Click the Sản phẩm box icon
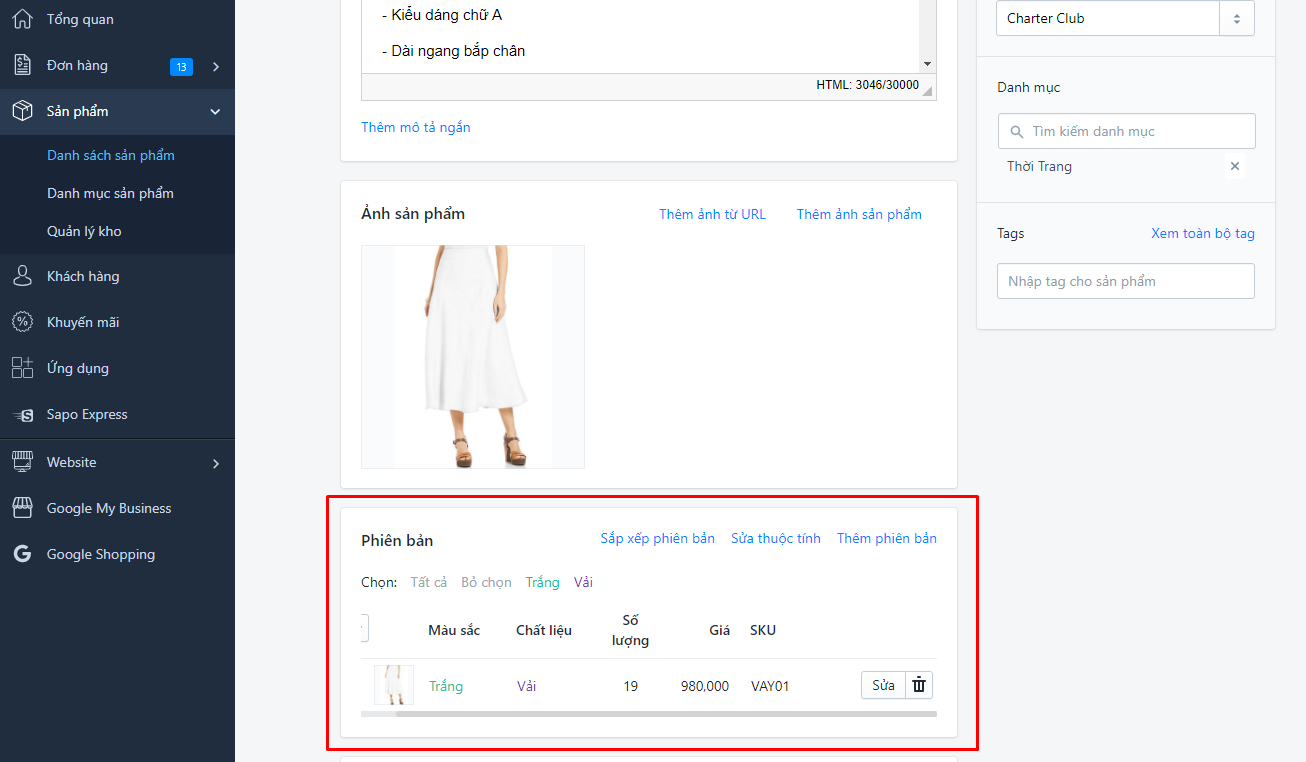The width and height of the screenshot is (1306, 762). (x=22, y=111)
